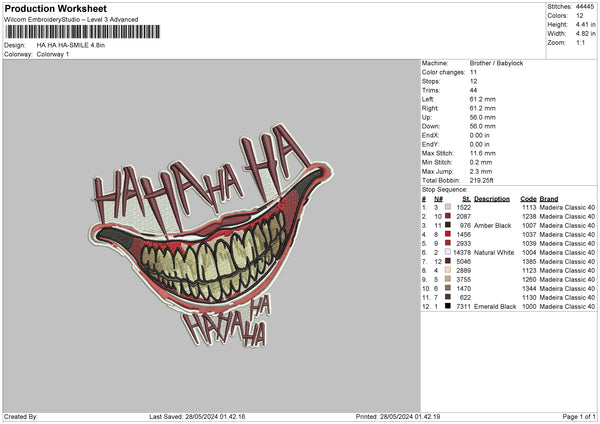Click the cream swatch for code 1123

[x=448, y=270]
